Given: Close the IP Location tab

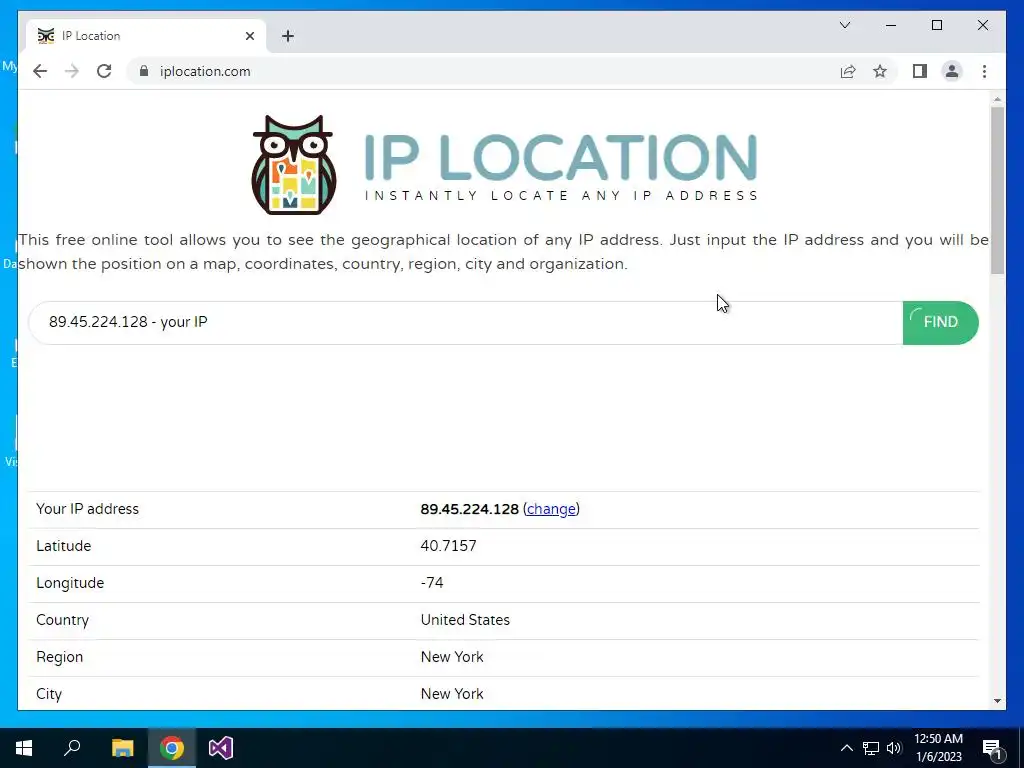Looking at the screenshot, I should 249,36.
